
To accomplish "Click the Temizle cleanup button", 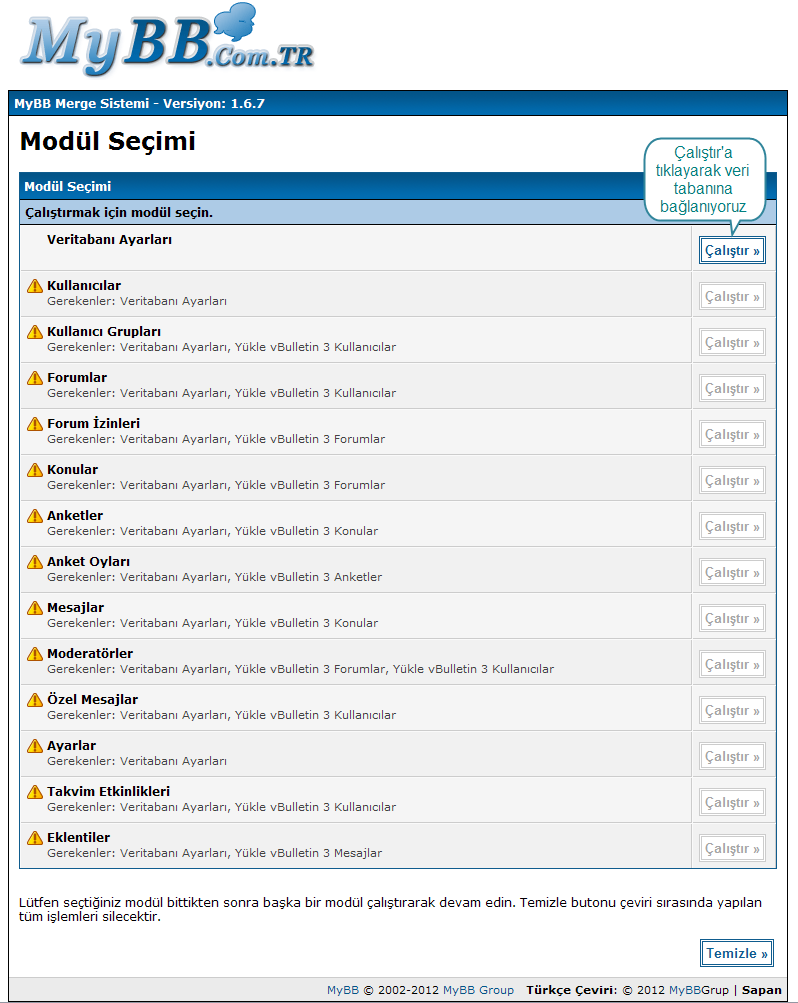I will point(737,953).
